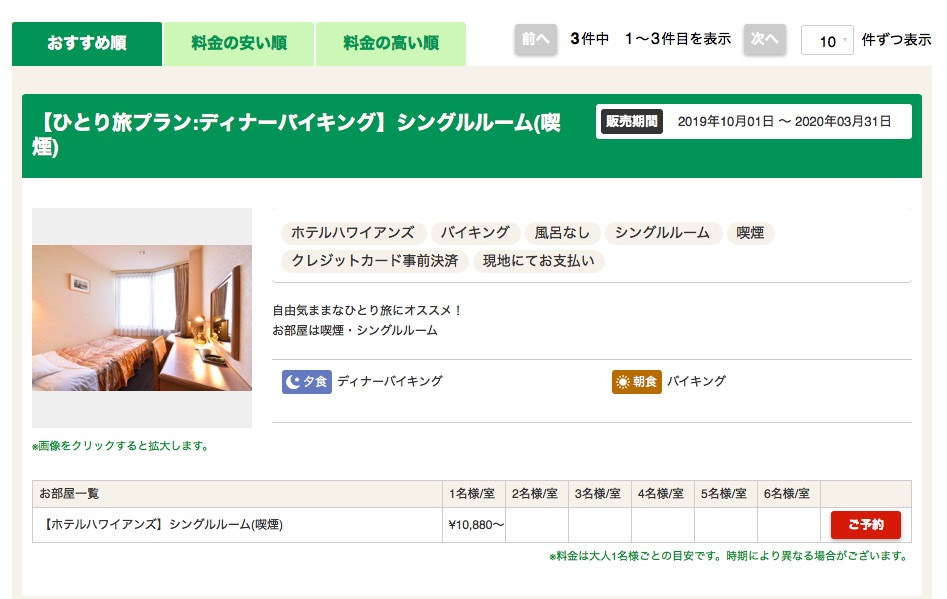Click the 料金は大人1名様ごとの目安です note
This screenshot has width=947, height=599.
[728, 556]
